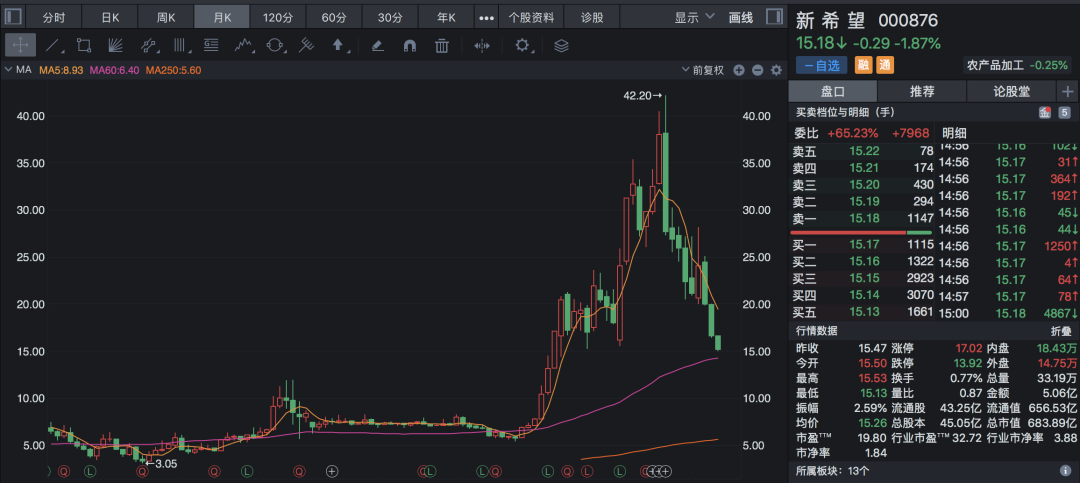This screenshot has height=483, width=1080.
Task: Collapse 行情数据 section via 折叠
Action: pos(1061,331)
